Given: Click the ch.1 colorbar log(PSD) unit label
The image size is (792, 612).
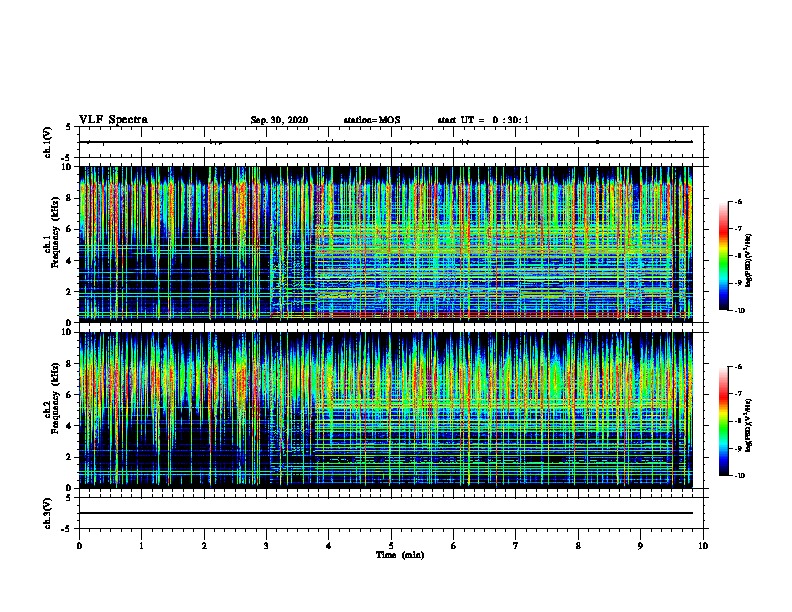Looking at the screenshot, I should (x=748, y=261).
